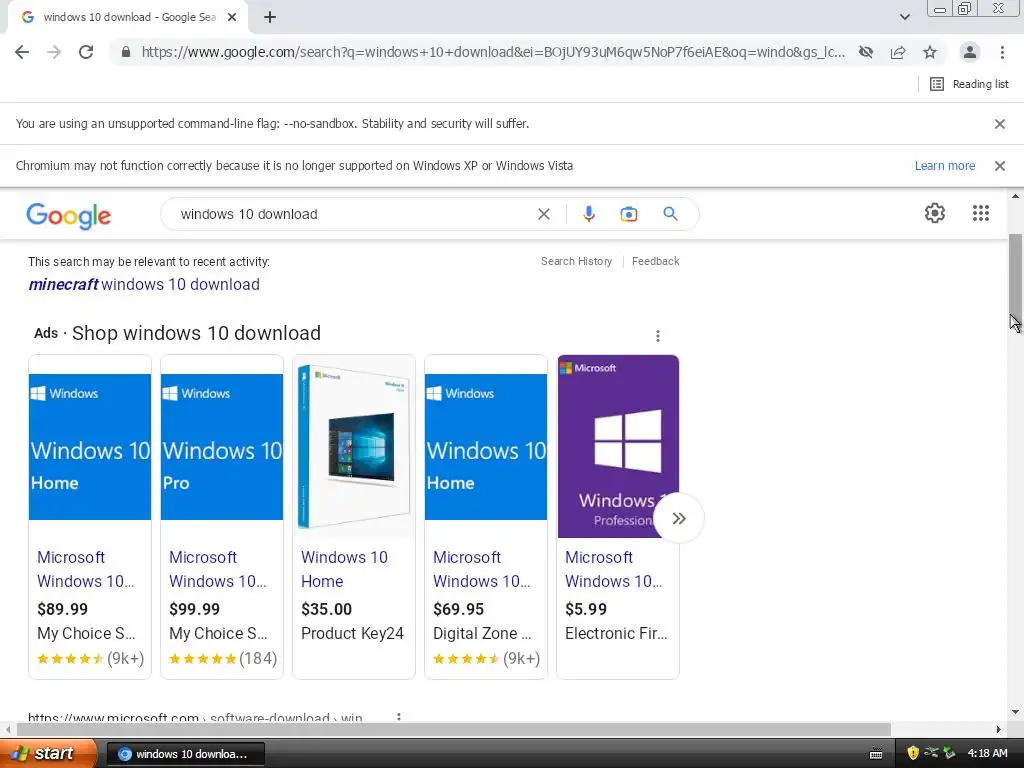
Task: Open Windows 10 Home $35.00 listing link
Action: pos(344,569)
